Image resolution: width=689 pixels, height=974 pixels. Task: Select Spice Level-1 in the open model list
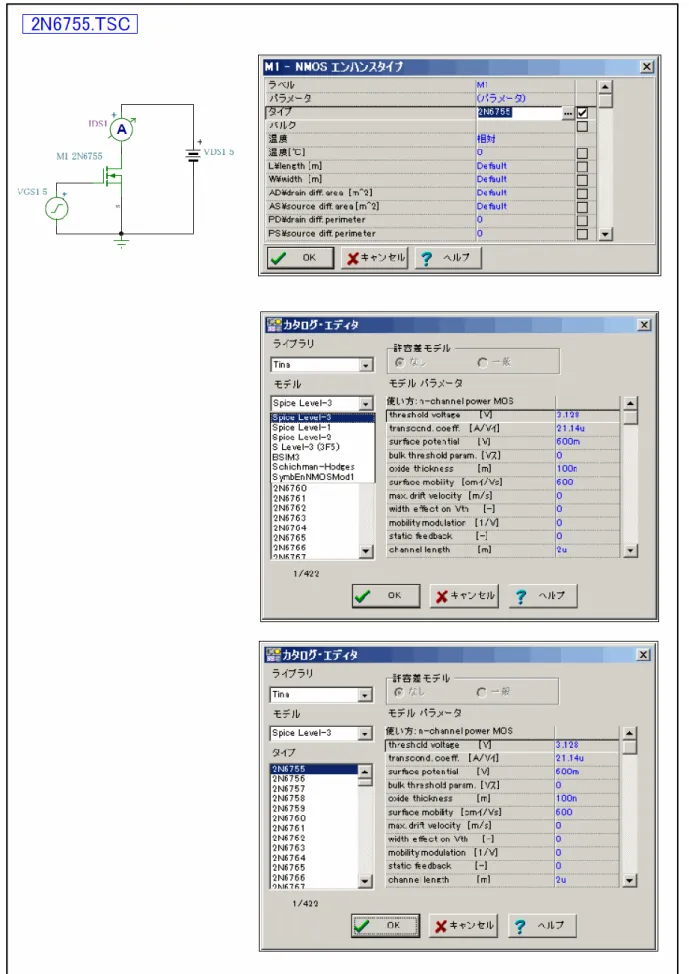click(x=322, y=427)
